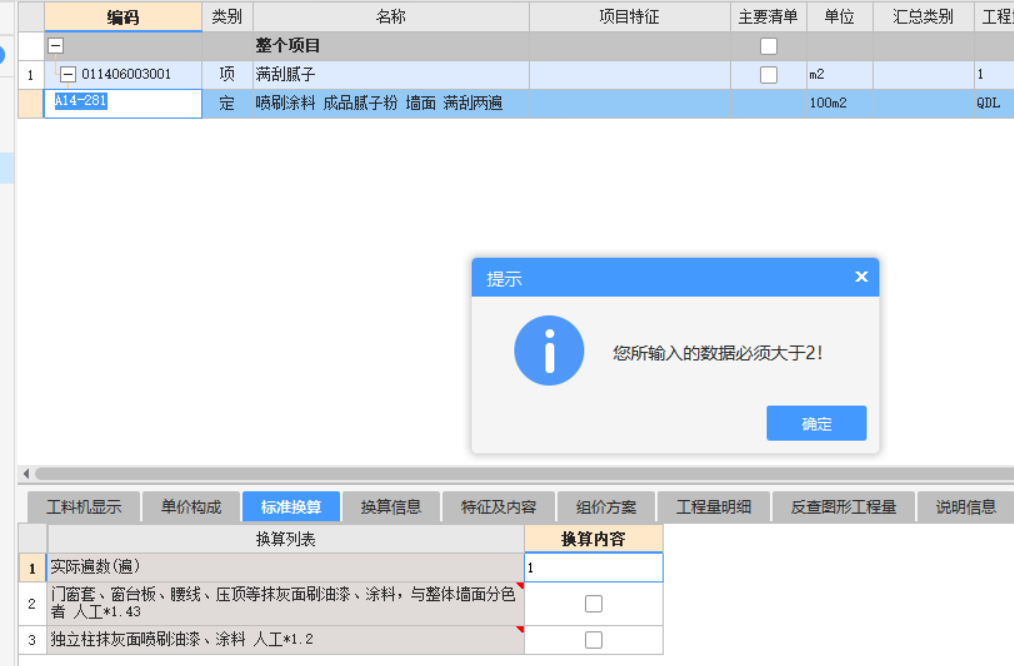Click the 确定 button in the dialog
The width and height of the screenshot is (1014, 666).
816,424
